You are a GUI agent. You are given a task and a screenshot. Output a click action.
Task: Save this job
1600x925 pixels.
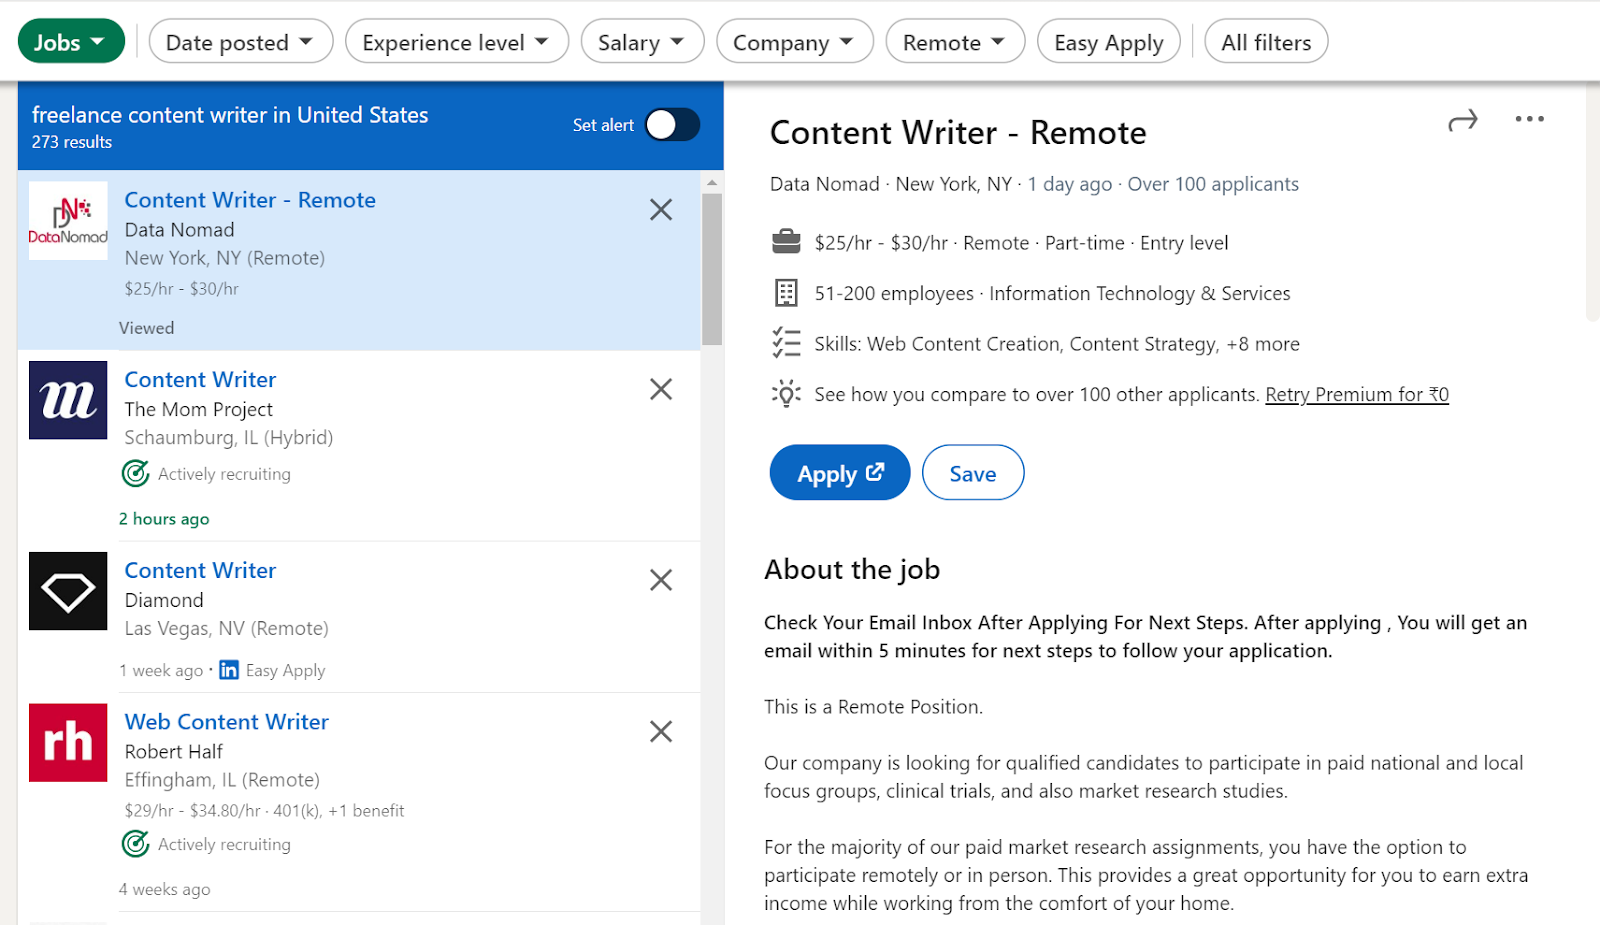point(973,473)
